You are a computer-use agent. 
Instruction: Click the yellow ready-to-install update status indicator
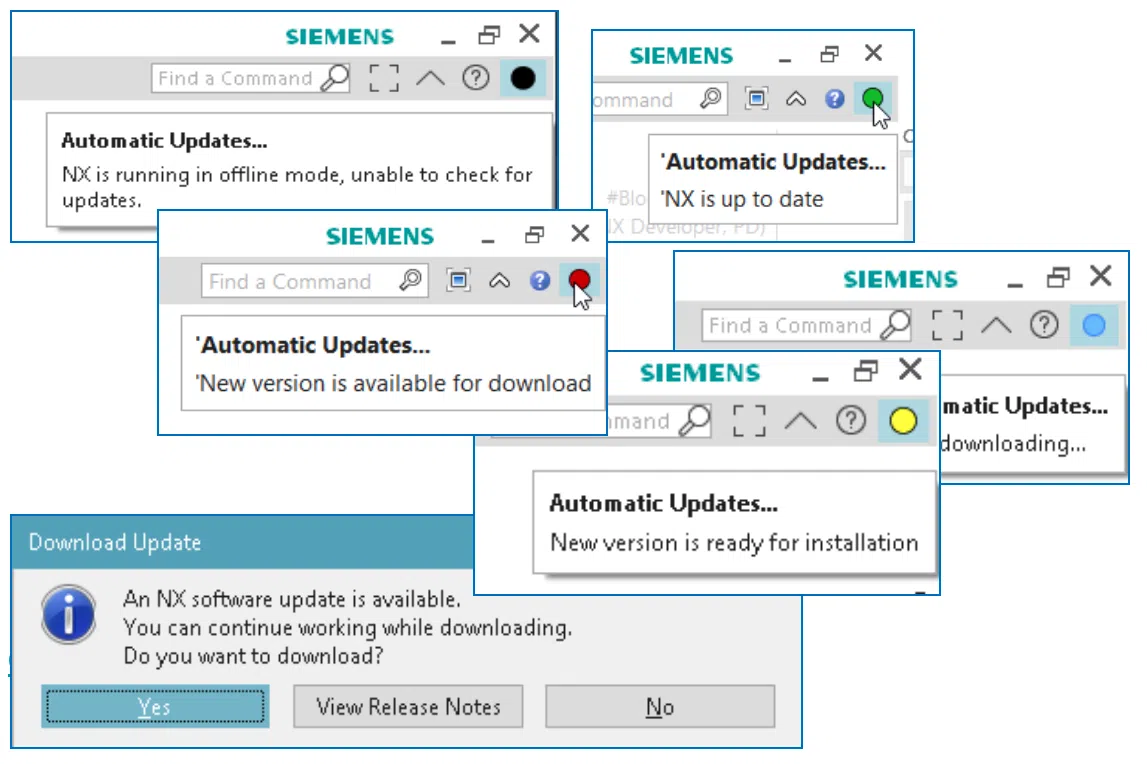pos(903,420)
